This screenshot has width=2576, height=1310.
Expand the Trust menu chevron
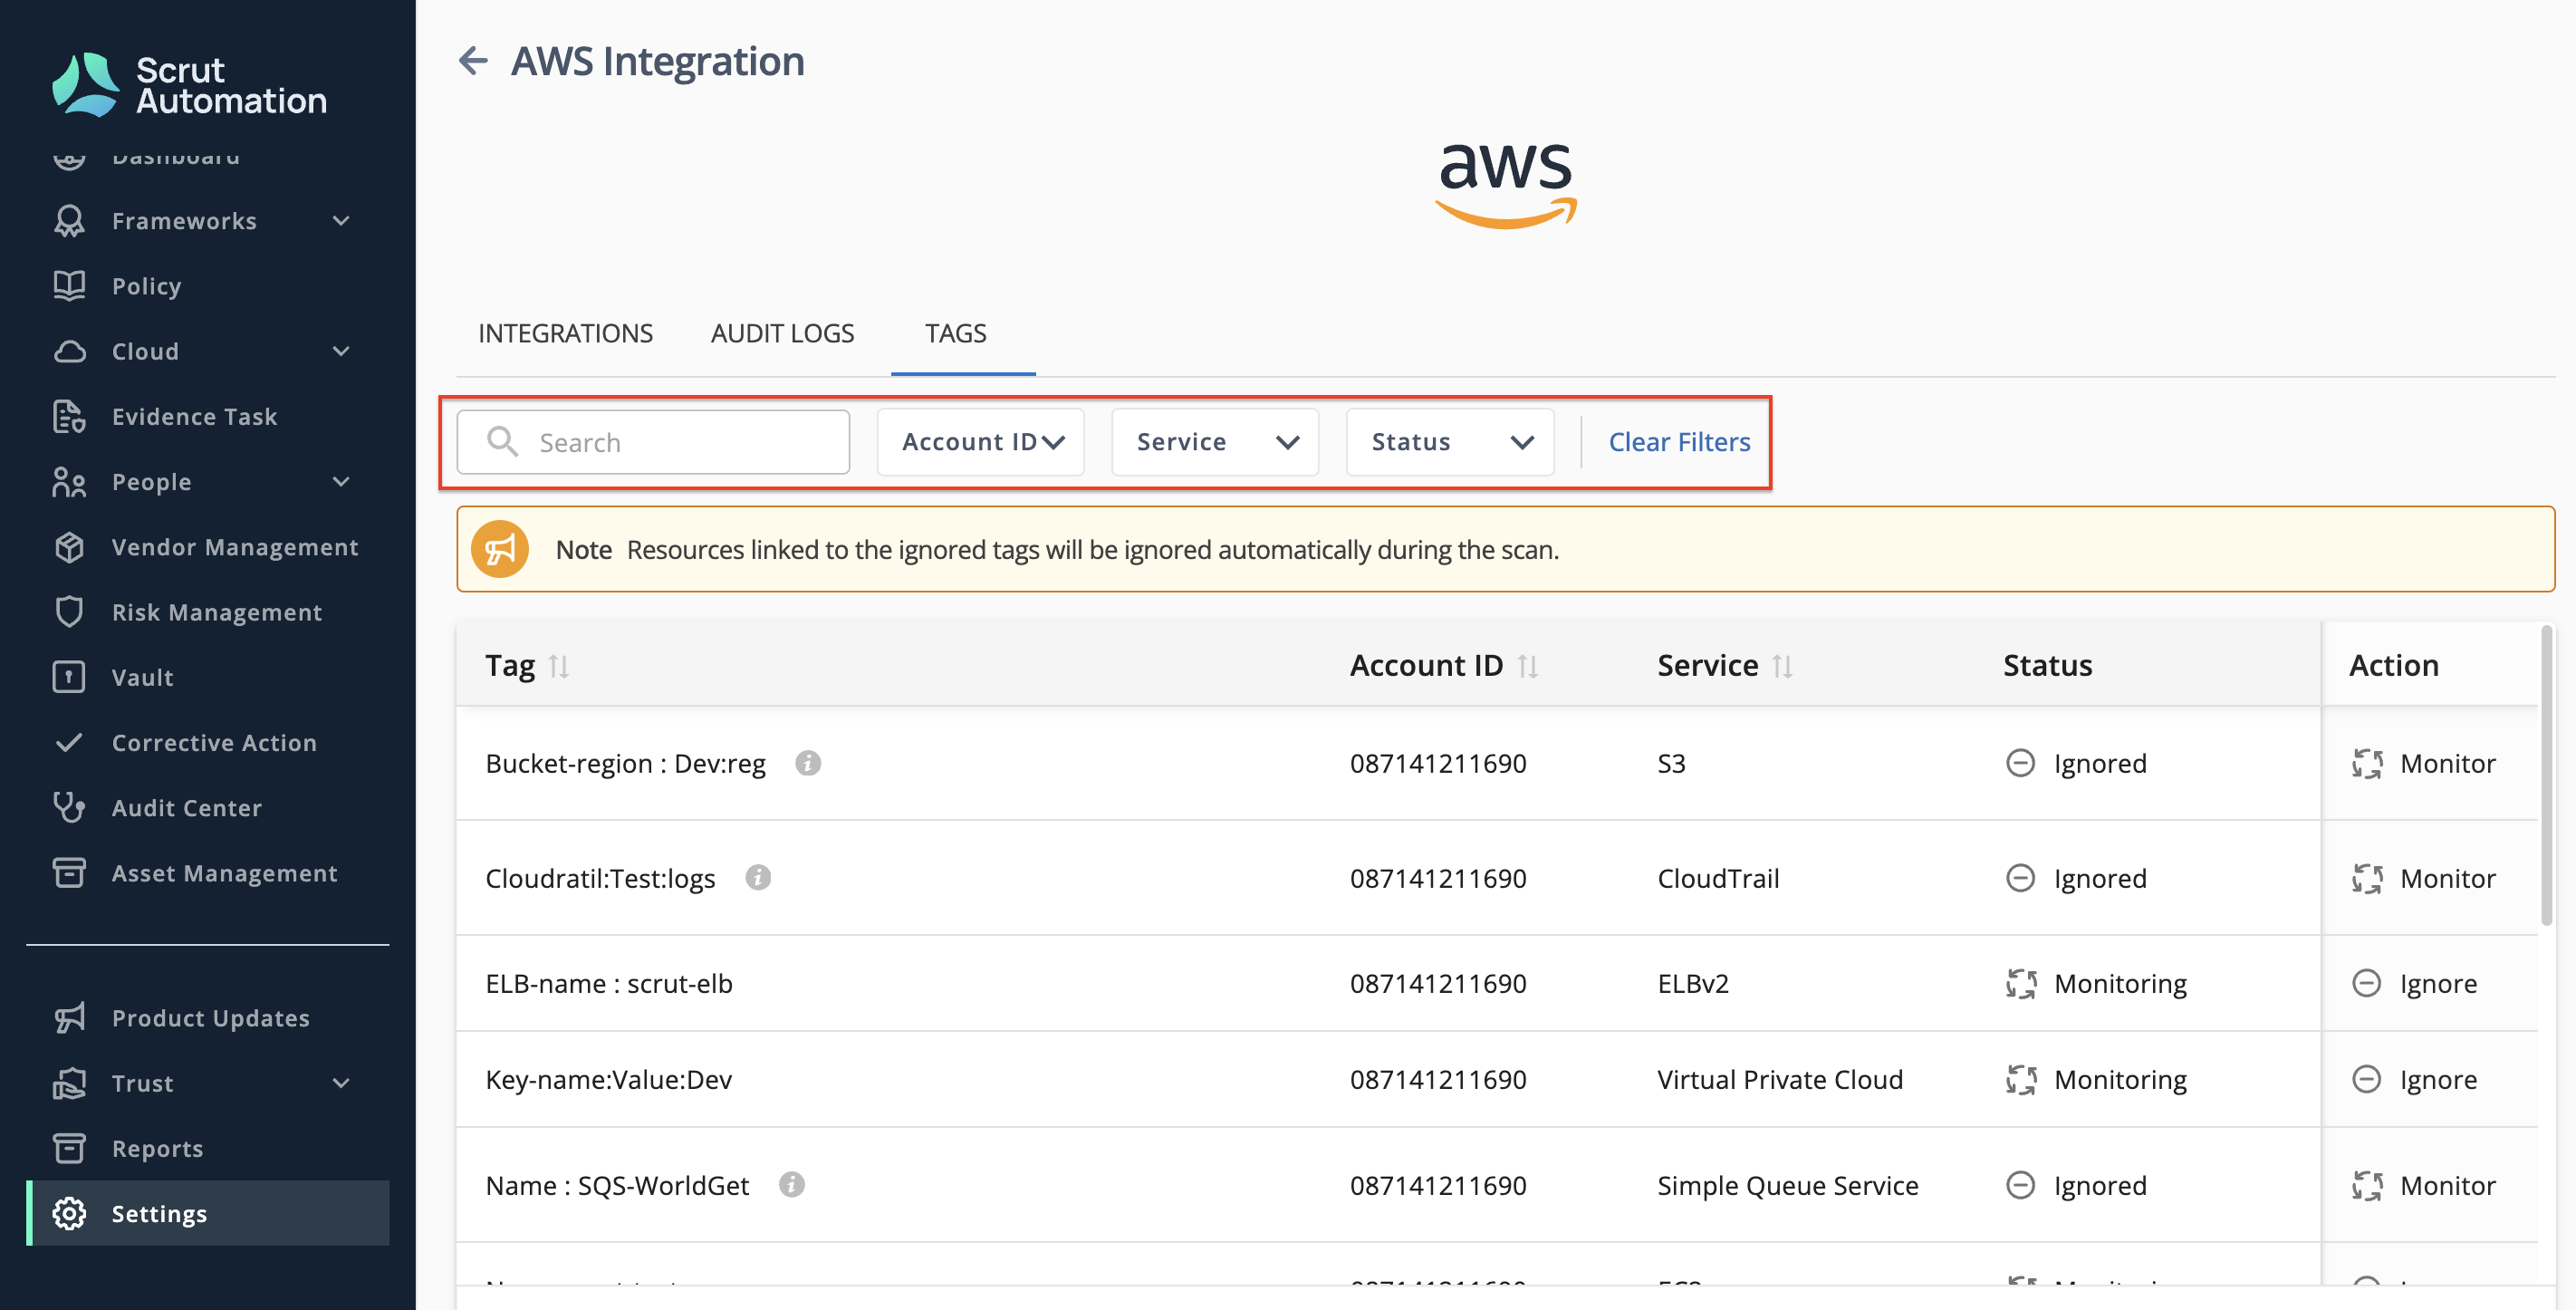[341, 1083]
